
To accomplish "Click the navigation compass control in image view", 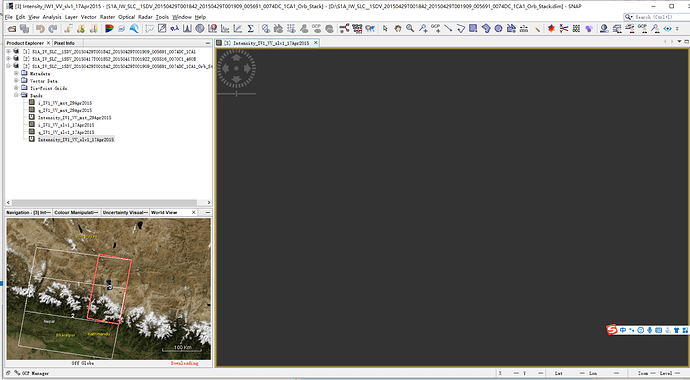I will click(x=236, y=69).
